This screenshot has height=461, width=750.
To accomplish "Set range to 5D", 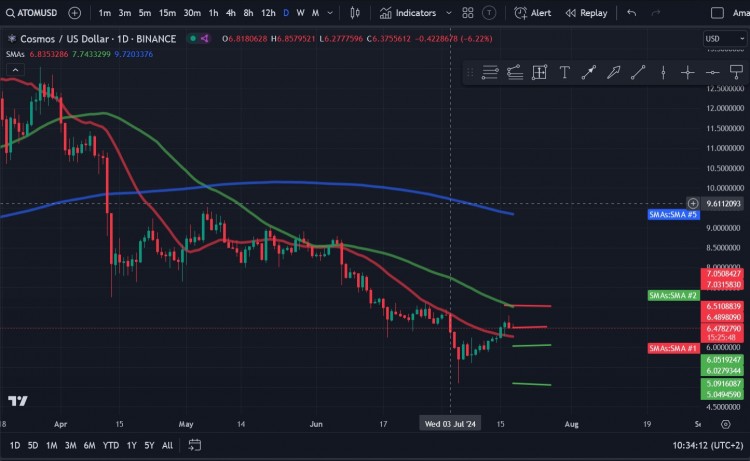I will 33,445.
